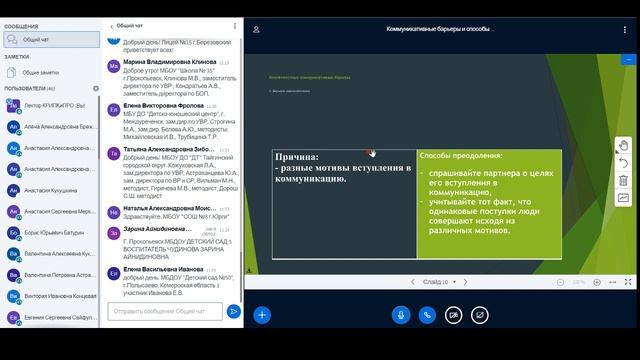Open the Общий чат conversation
The height and width of the screenshot is (360, 640).
click(x=51, y=40)
